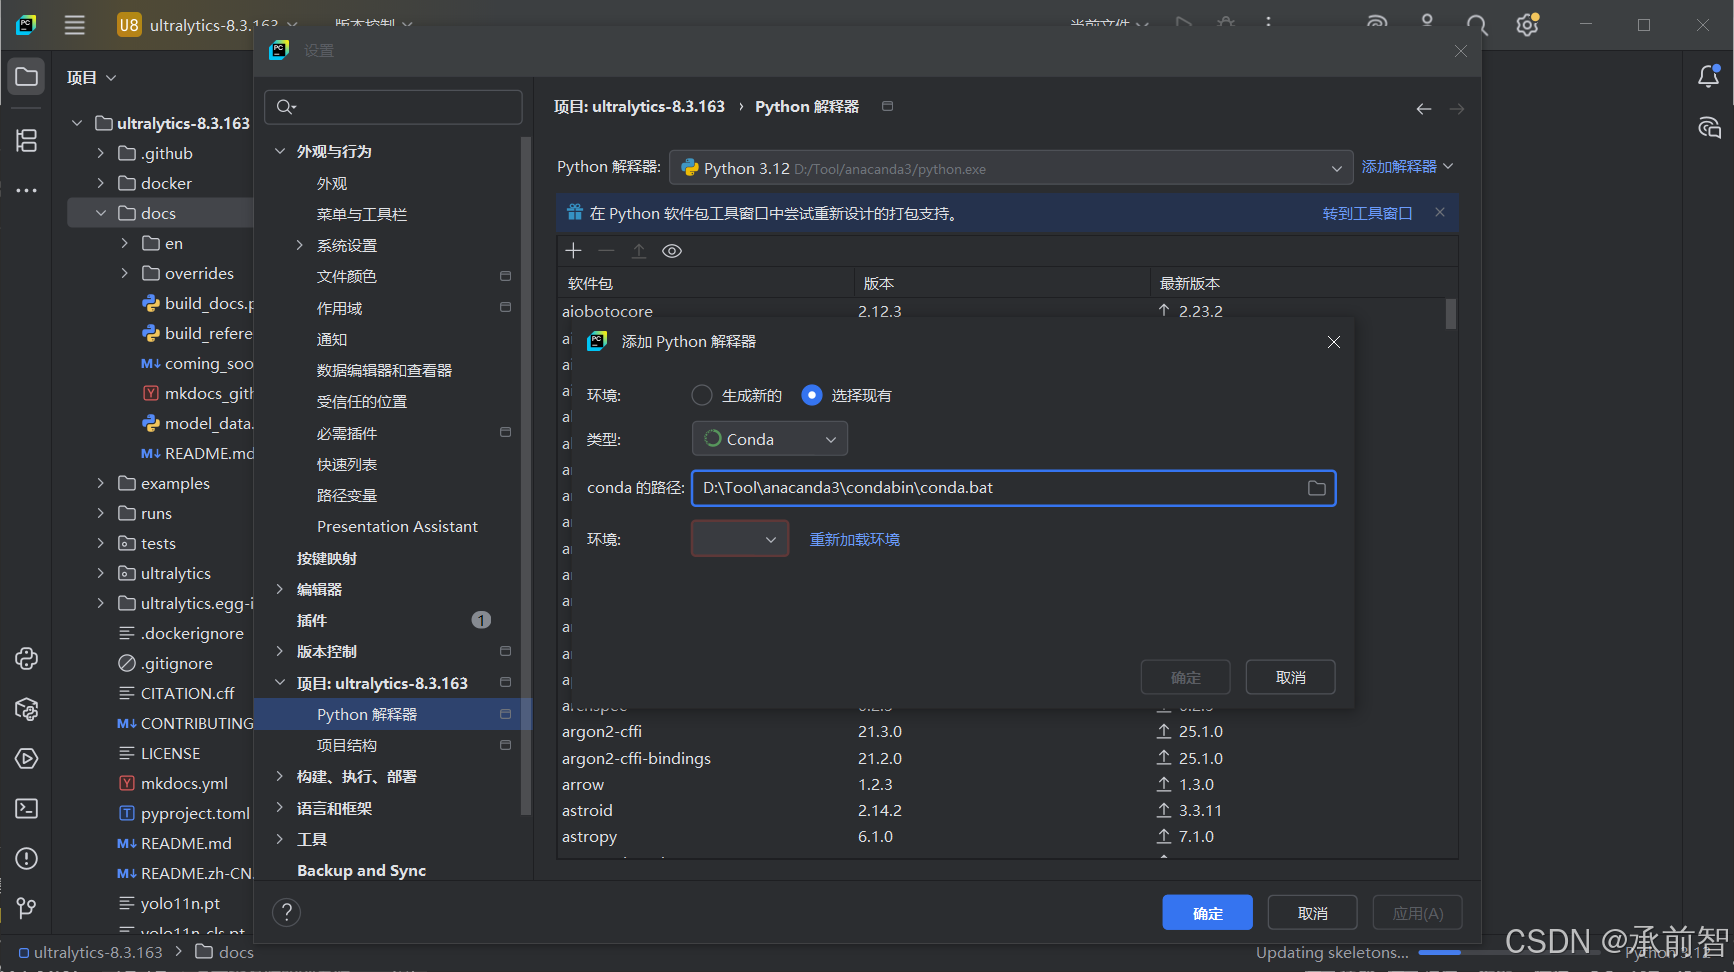1734x972 pixels.
Task: Open the interpreter type Conda dropdown
Action: pos(770,439)
